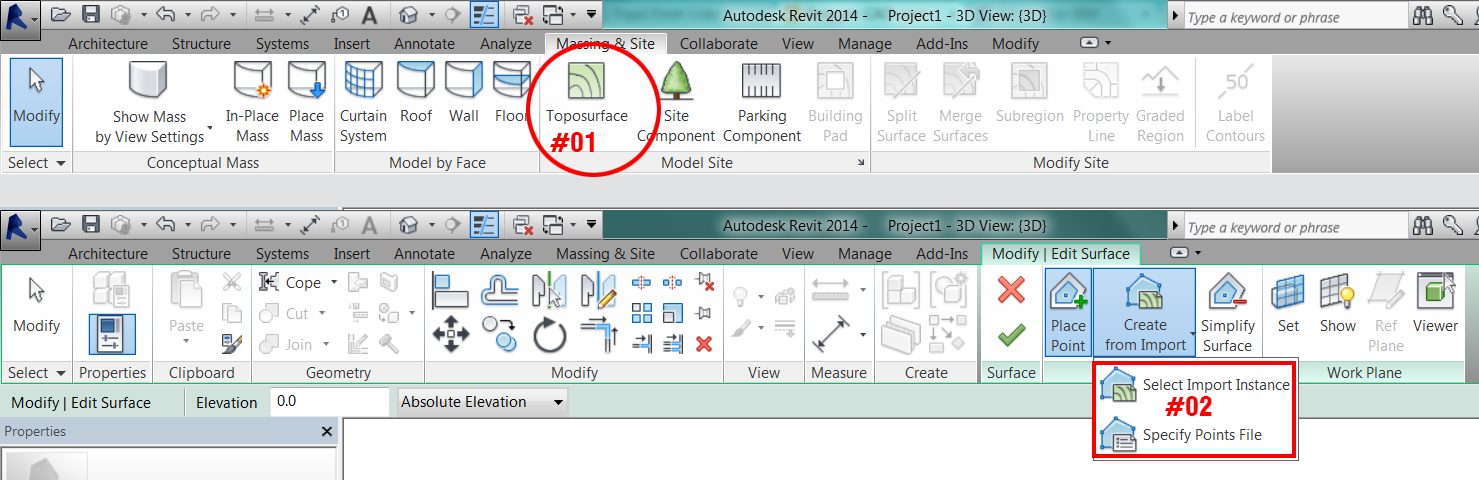The width and height of the screenshot is (1479, 480).
Task: Close the Properties palette
Action: (326, 432)
